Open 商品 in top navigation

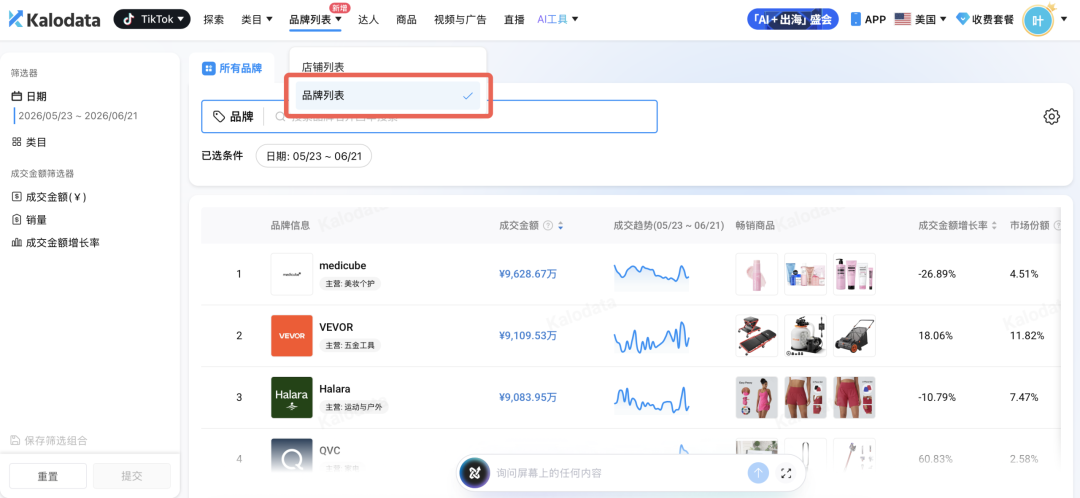[x=406, y=20]
